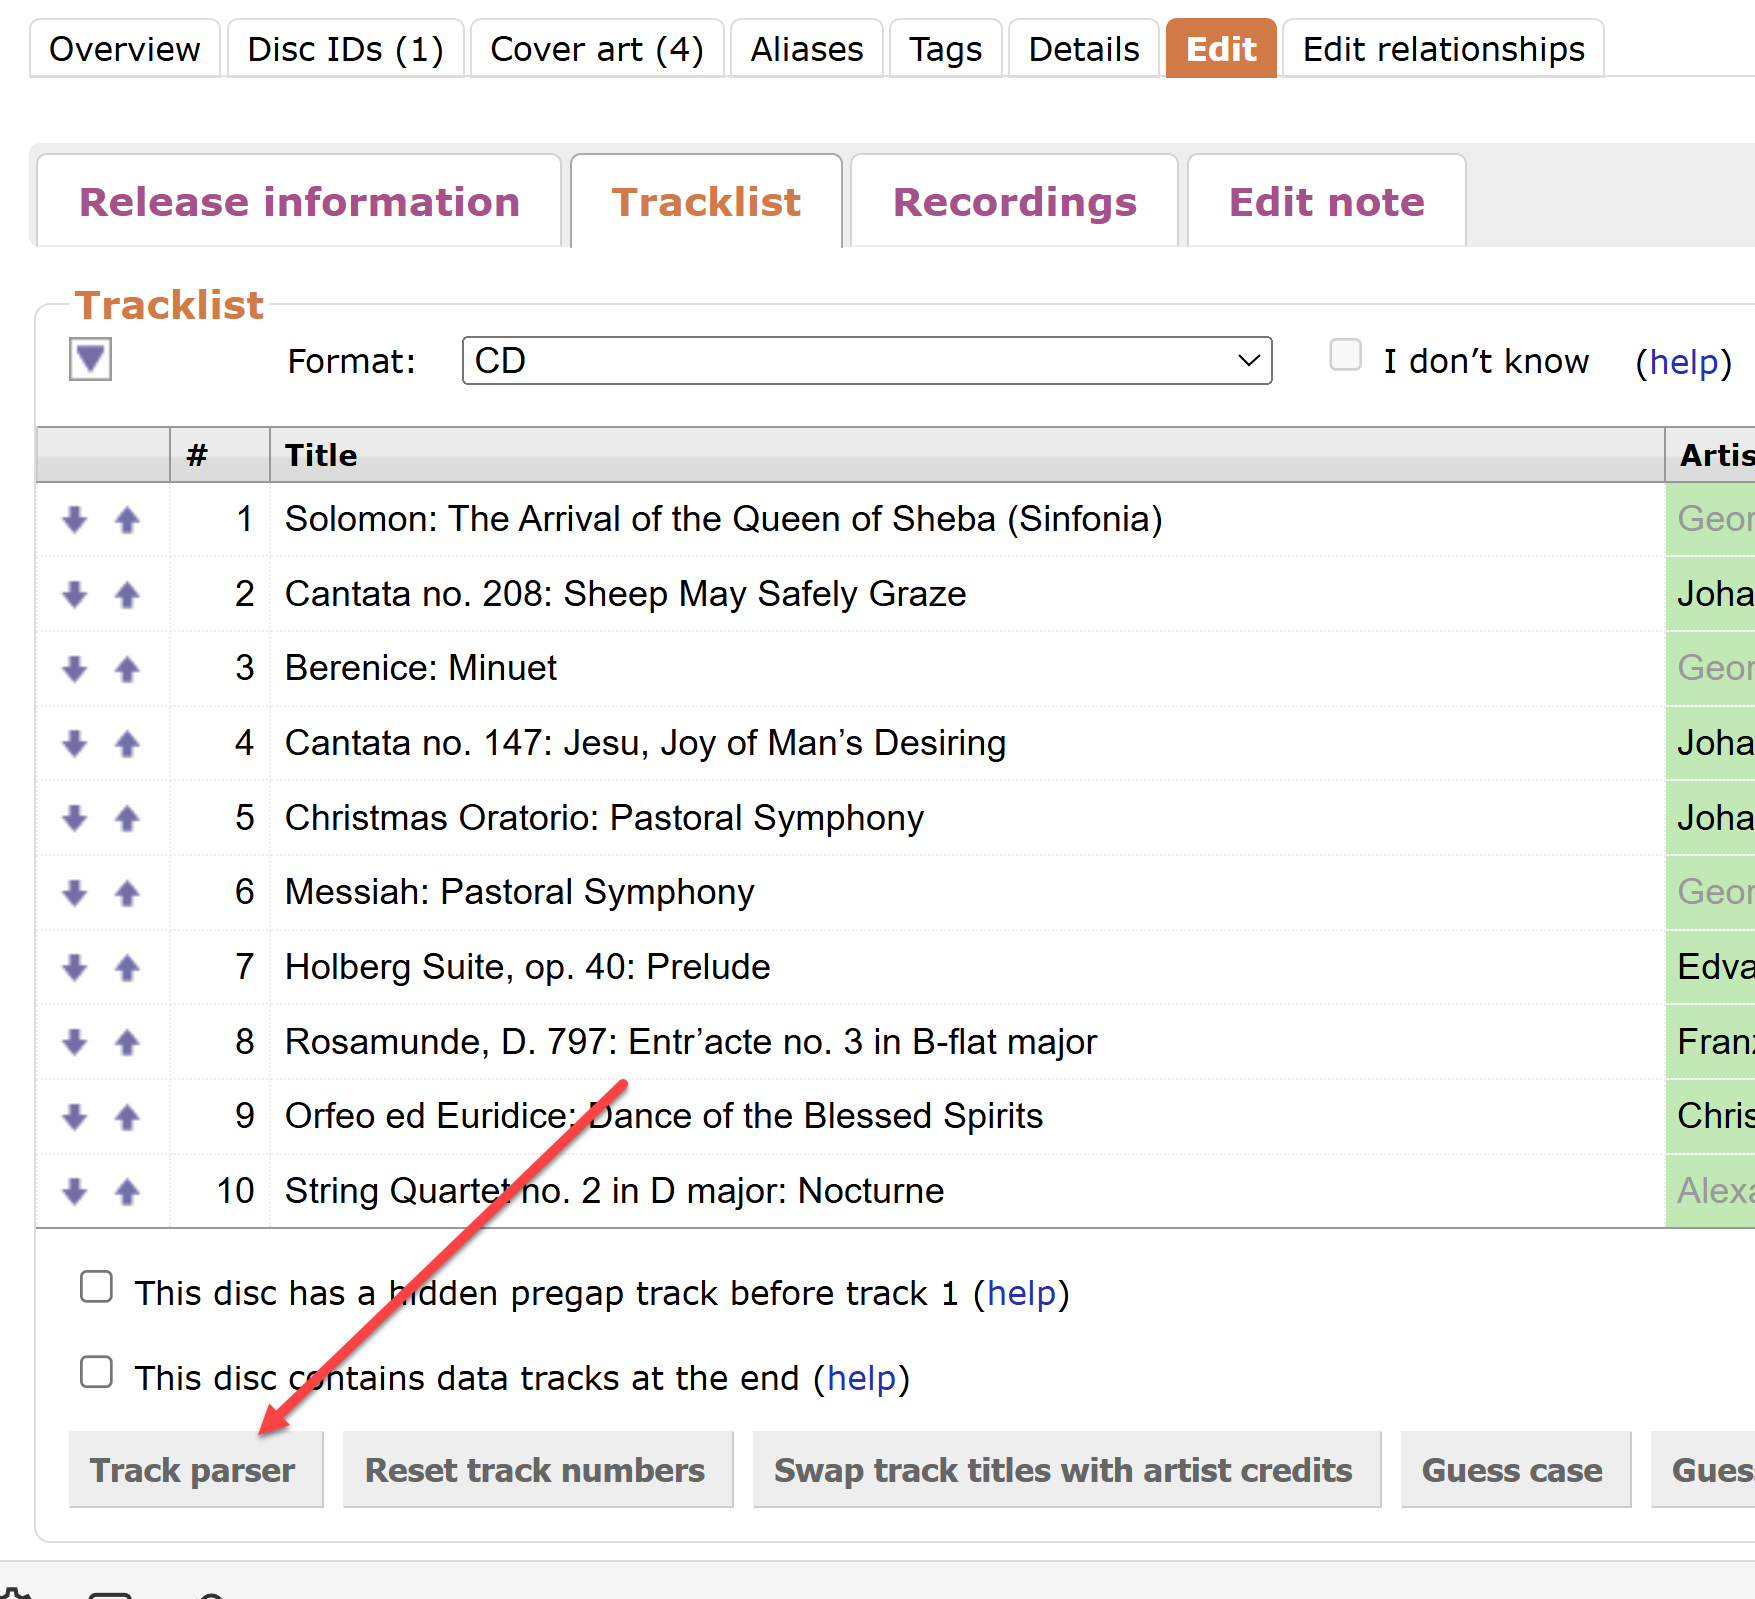
Task: Move track 1 down with arrow icon
Action: (75, 520)
